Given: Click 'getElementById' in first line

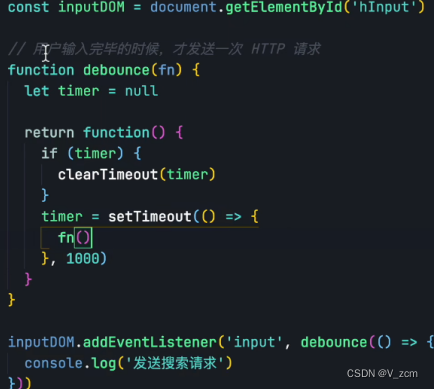Looking at the screenshot, I should (x=284, y=7).
